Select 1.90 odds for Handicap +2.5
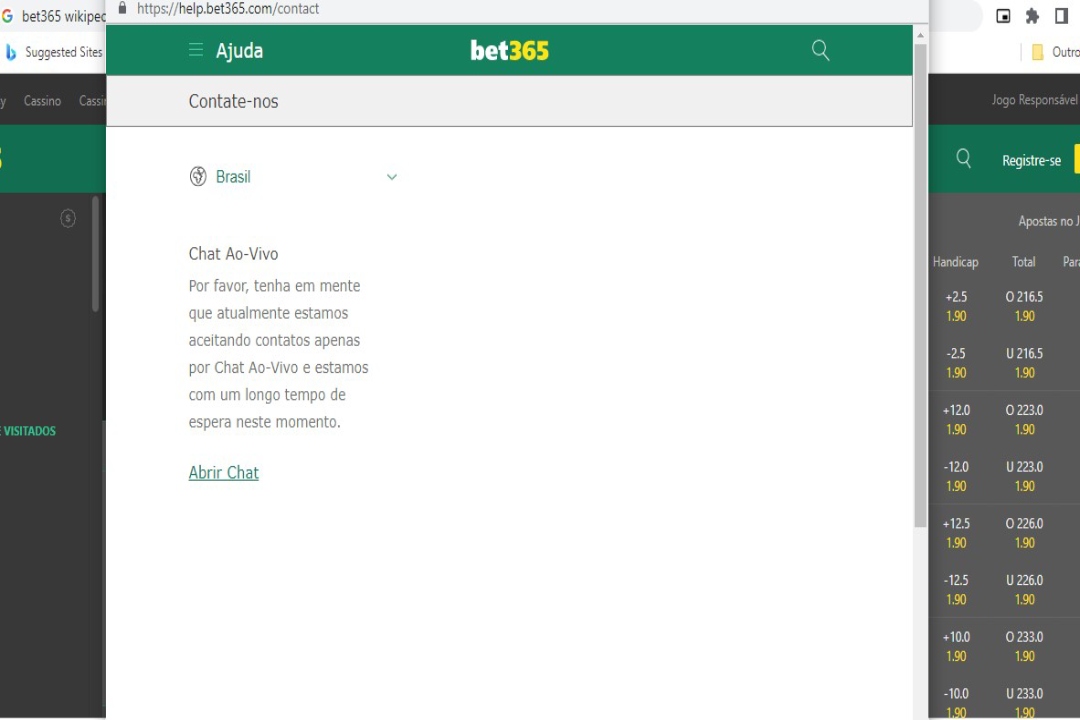This screenshot has height=720, width=1080. (955, 306)
